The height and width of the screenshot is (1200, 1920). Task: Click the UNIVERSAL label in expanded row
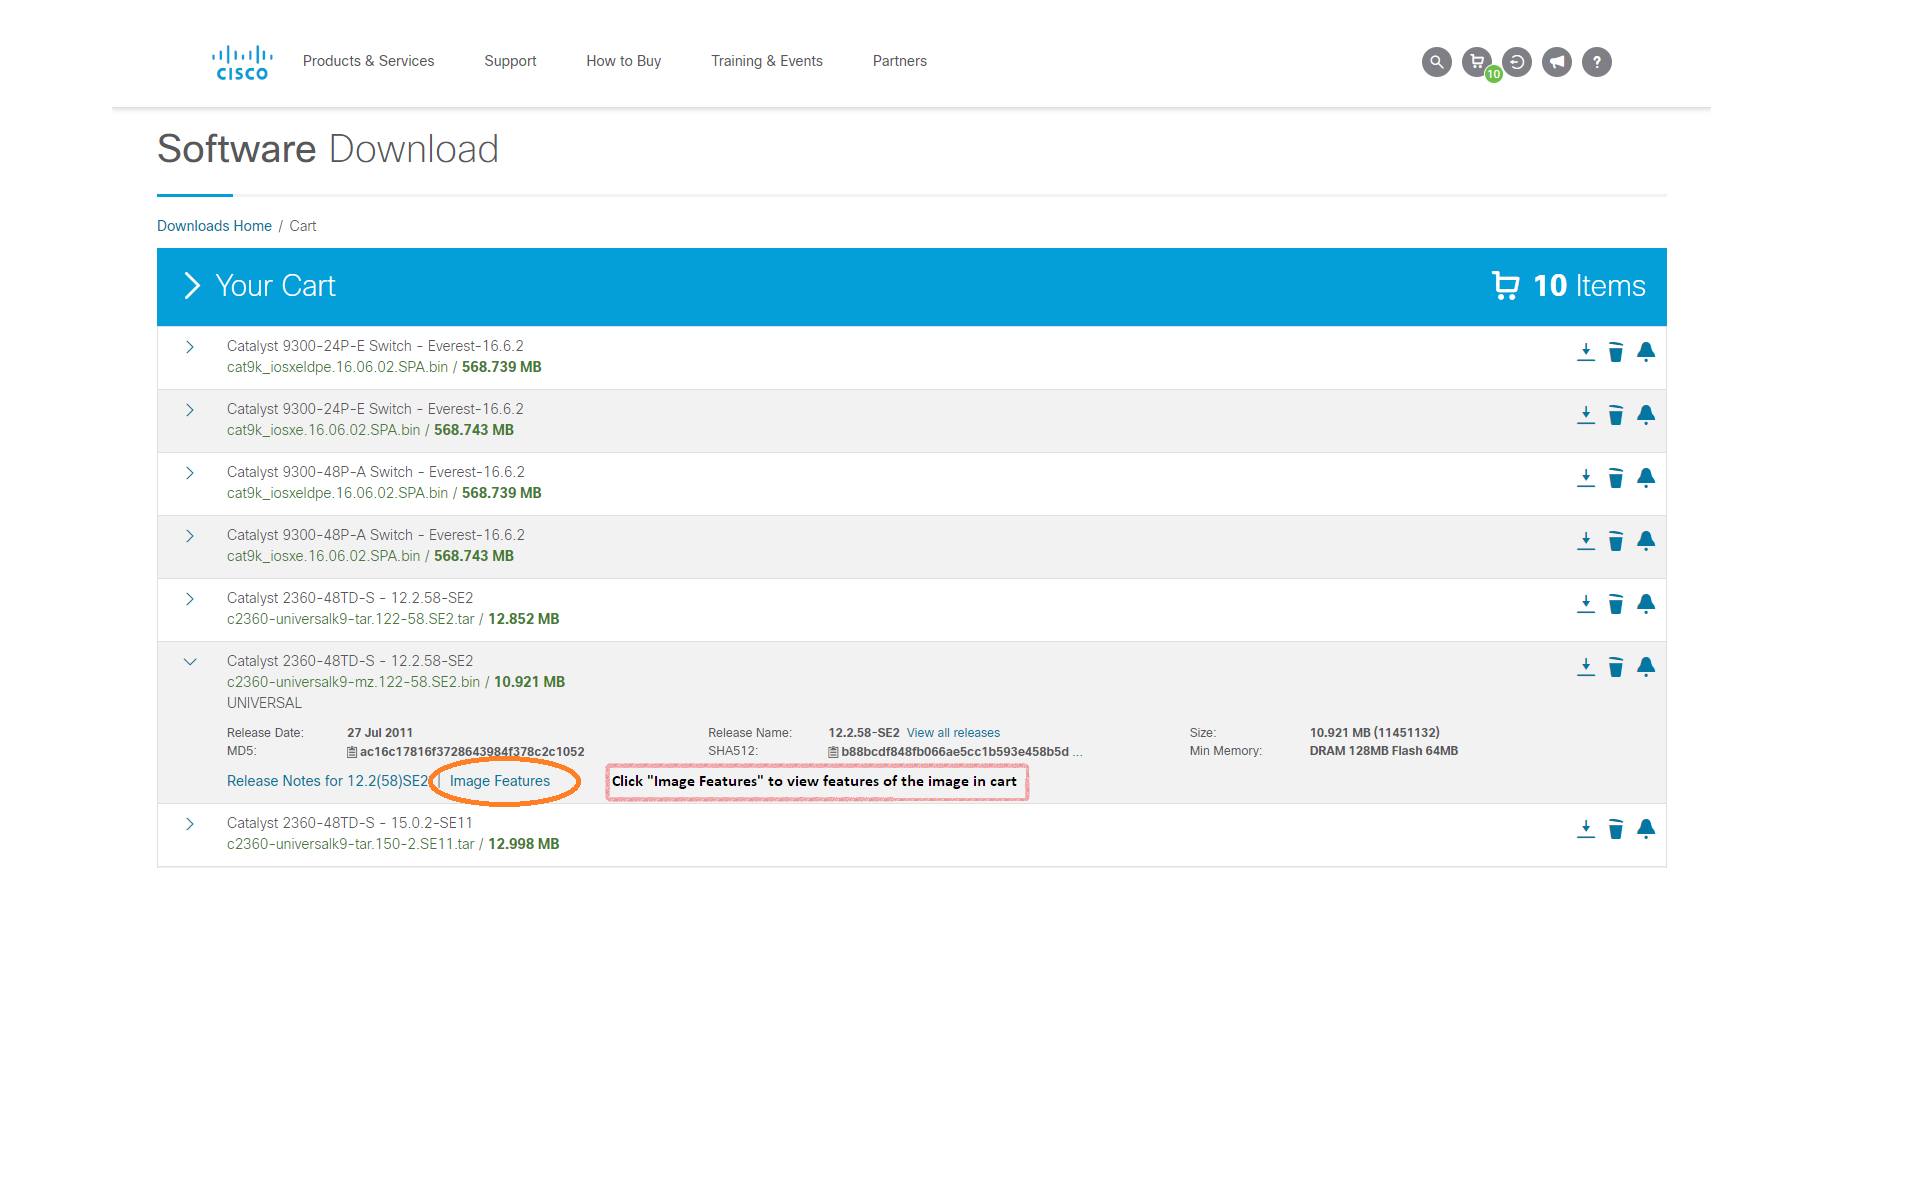[264, 703]
